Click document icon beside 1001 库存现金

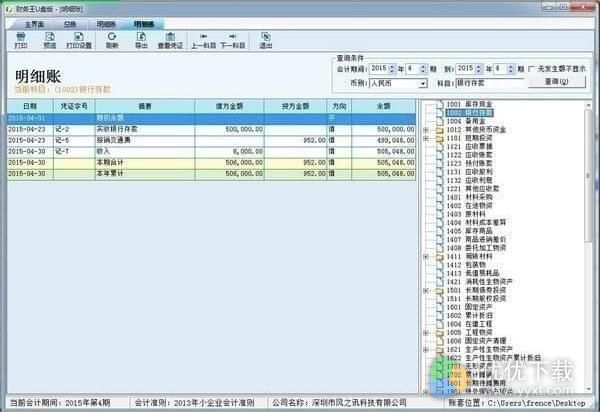pos(440,104)
